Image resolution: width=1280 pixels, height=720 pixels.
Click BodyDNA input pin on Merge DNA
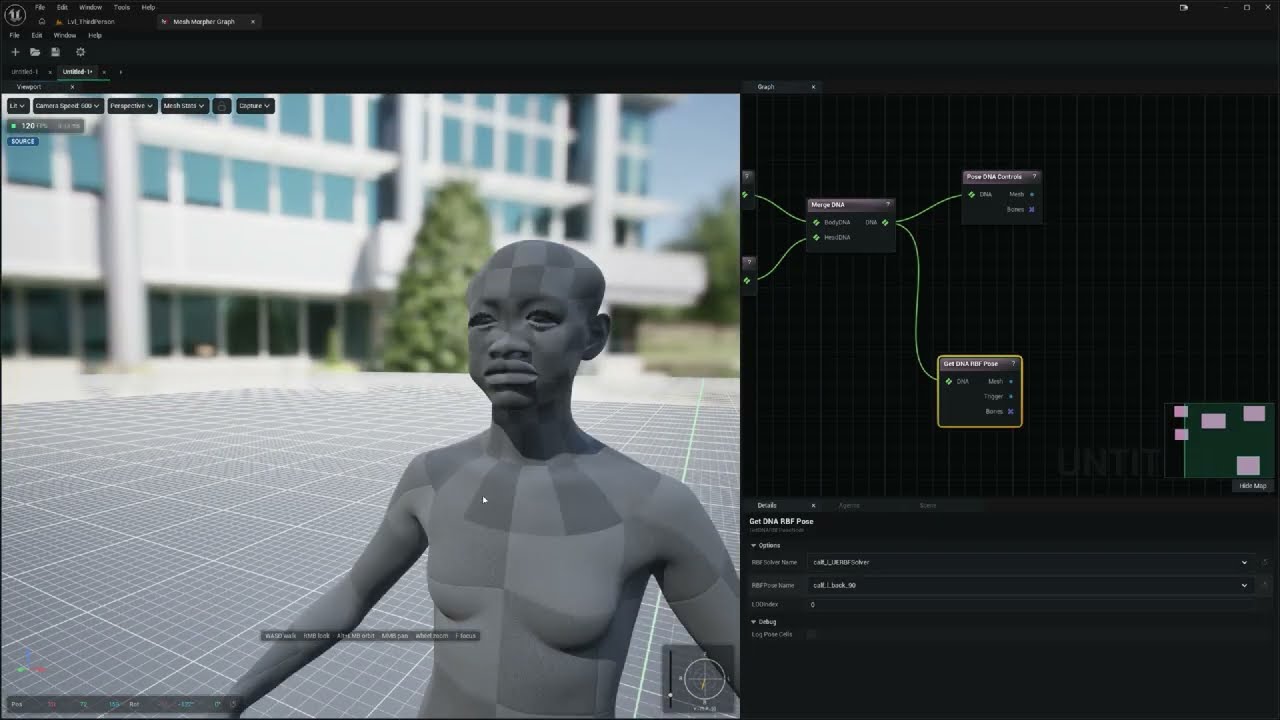tap(816, 222)
